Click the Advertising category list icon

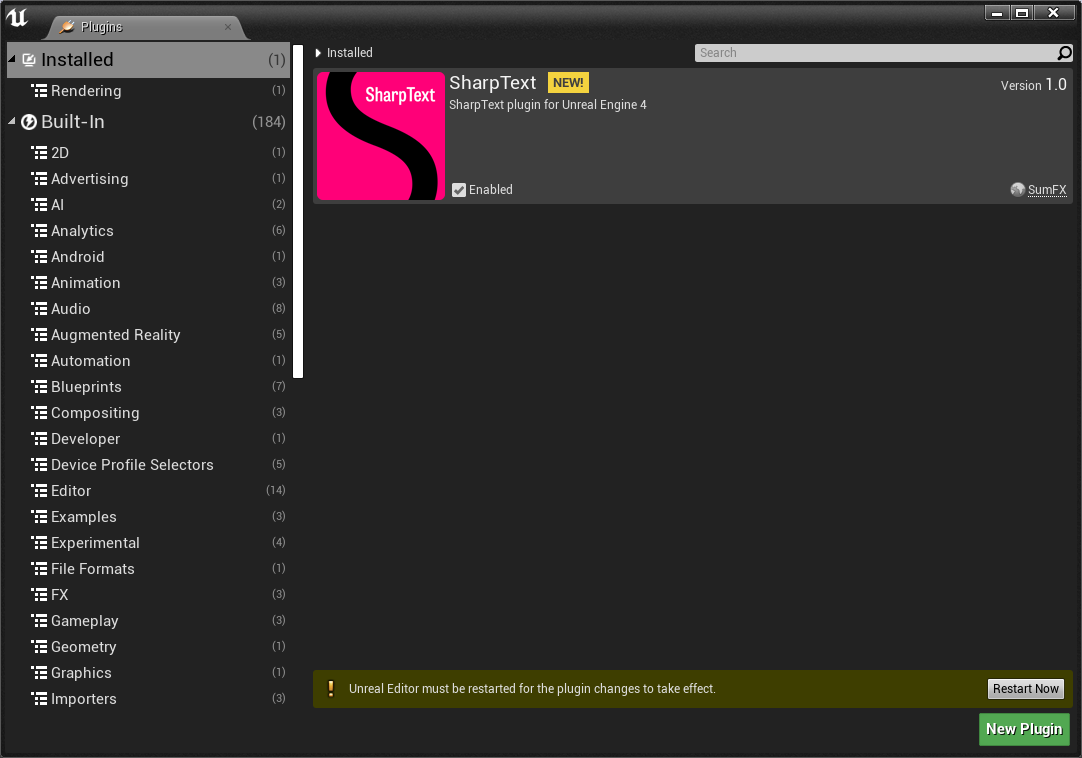point(39,179)
